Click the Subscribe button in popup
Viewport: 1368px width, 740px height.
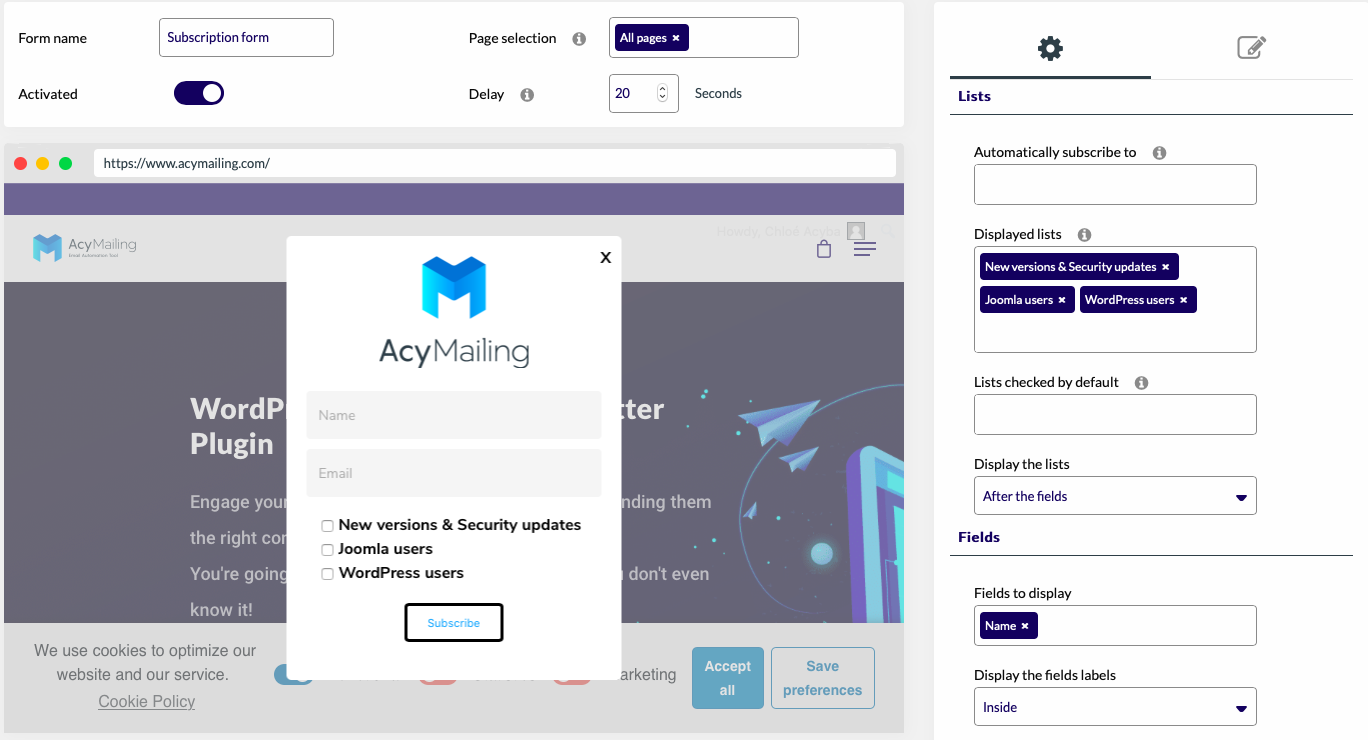point(454,623)
